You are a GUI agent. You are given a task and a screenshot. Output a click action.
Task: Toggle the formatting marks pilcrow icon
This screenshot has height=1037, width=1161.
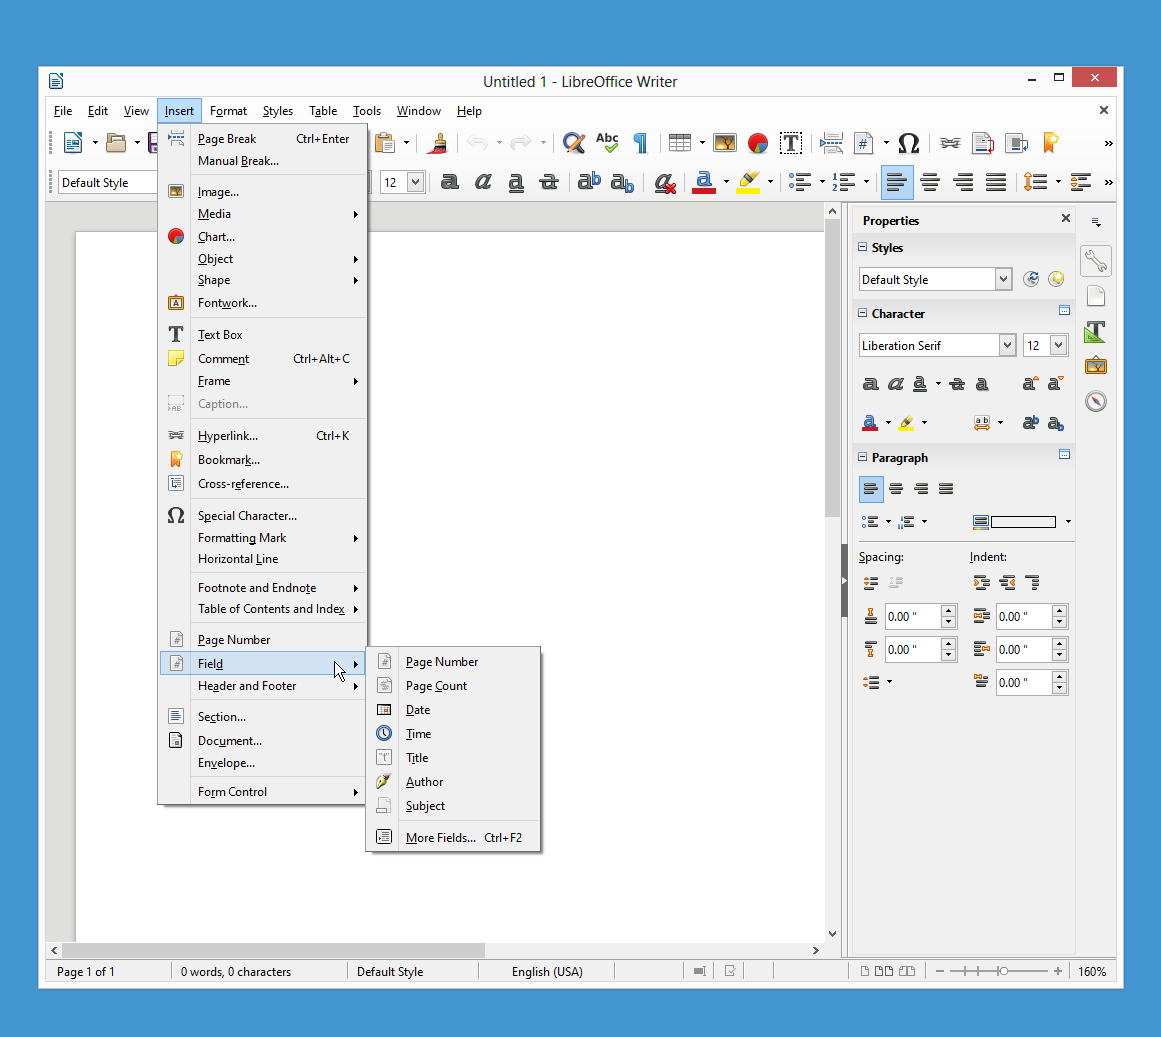click(x=640, y=143)
